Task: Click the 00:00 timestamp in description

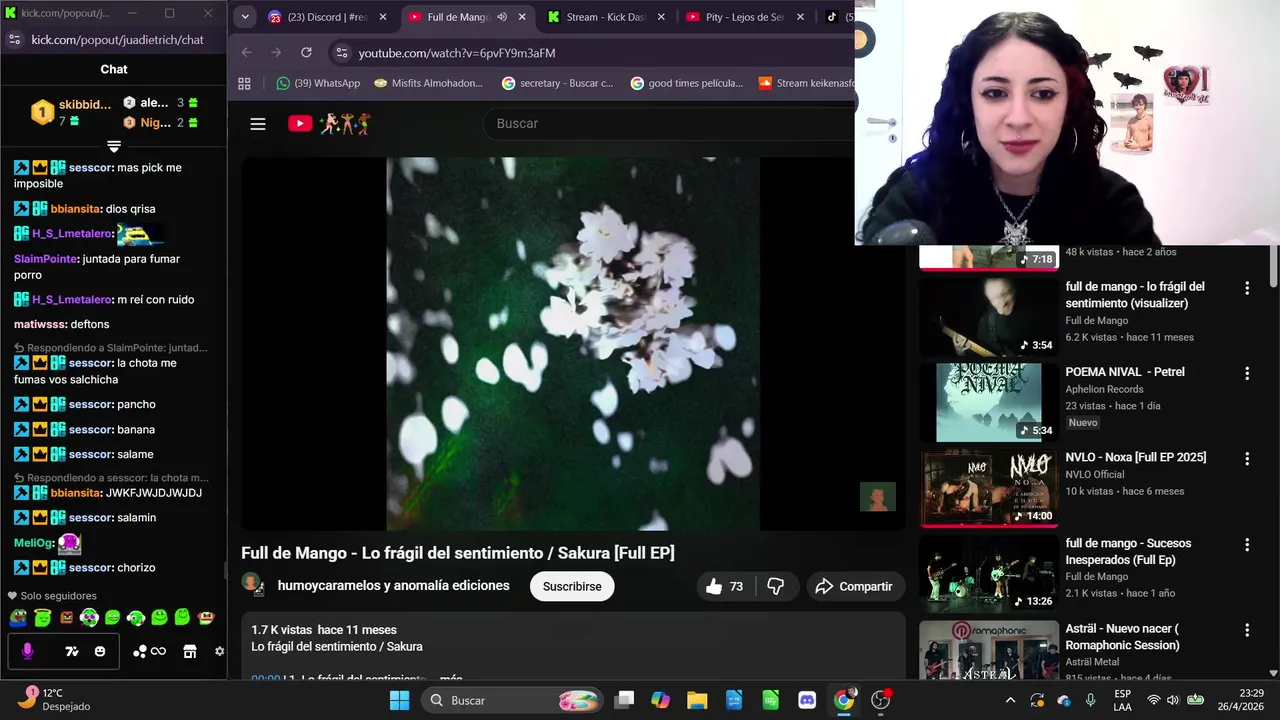Action: pos(266,678)
